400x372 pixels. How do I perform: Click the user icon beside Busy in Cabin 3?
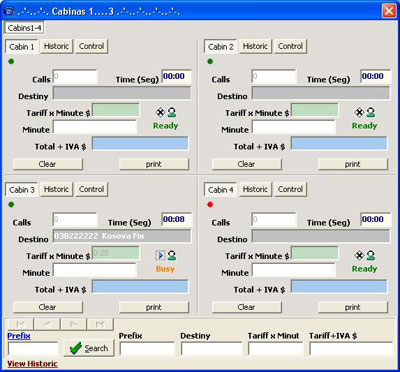[172, 256]
